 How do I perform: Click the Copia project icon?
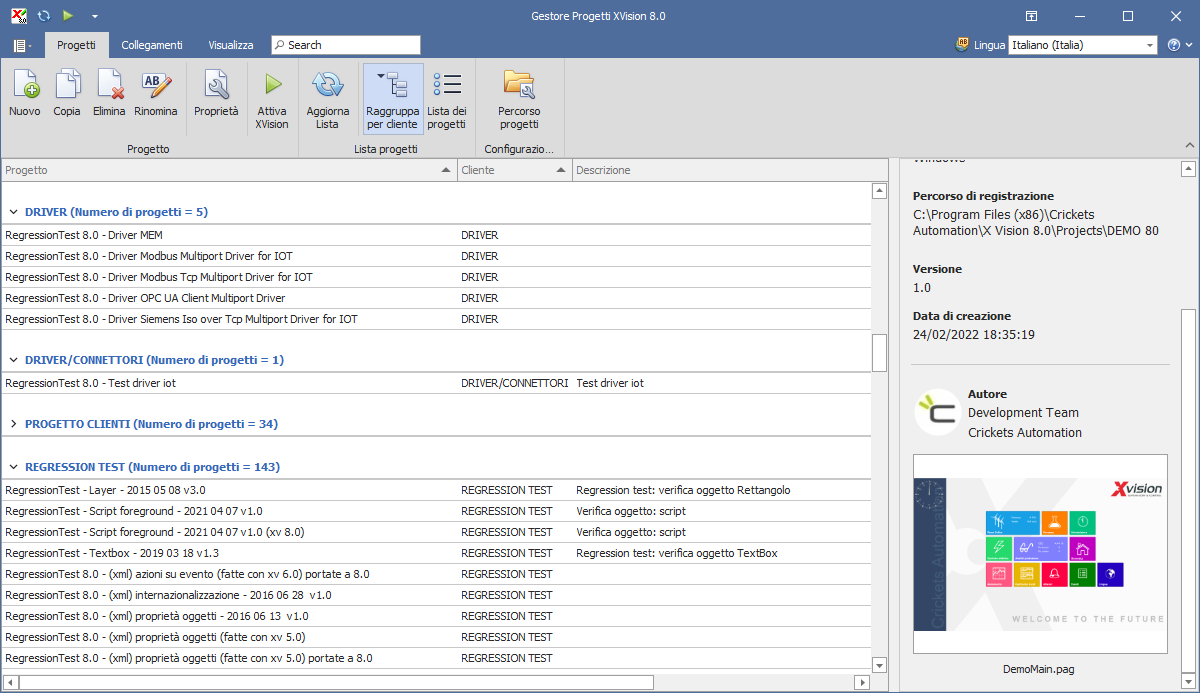coord(67,86)
